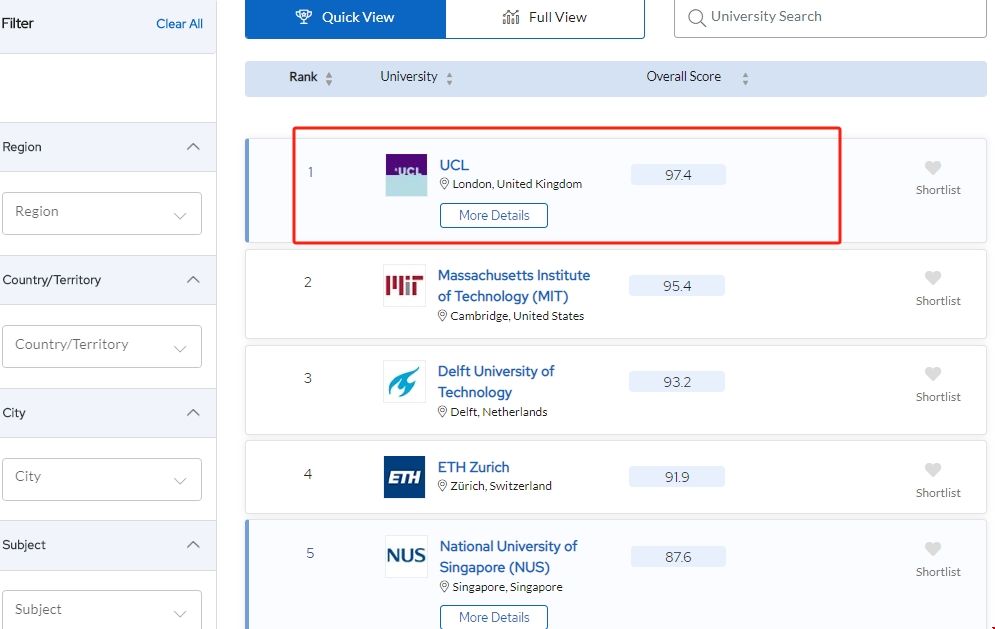Toggle the shortlist heart for MIT
Image resolution: width=995 pixels, height=629 pixels.
933,278
